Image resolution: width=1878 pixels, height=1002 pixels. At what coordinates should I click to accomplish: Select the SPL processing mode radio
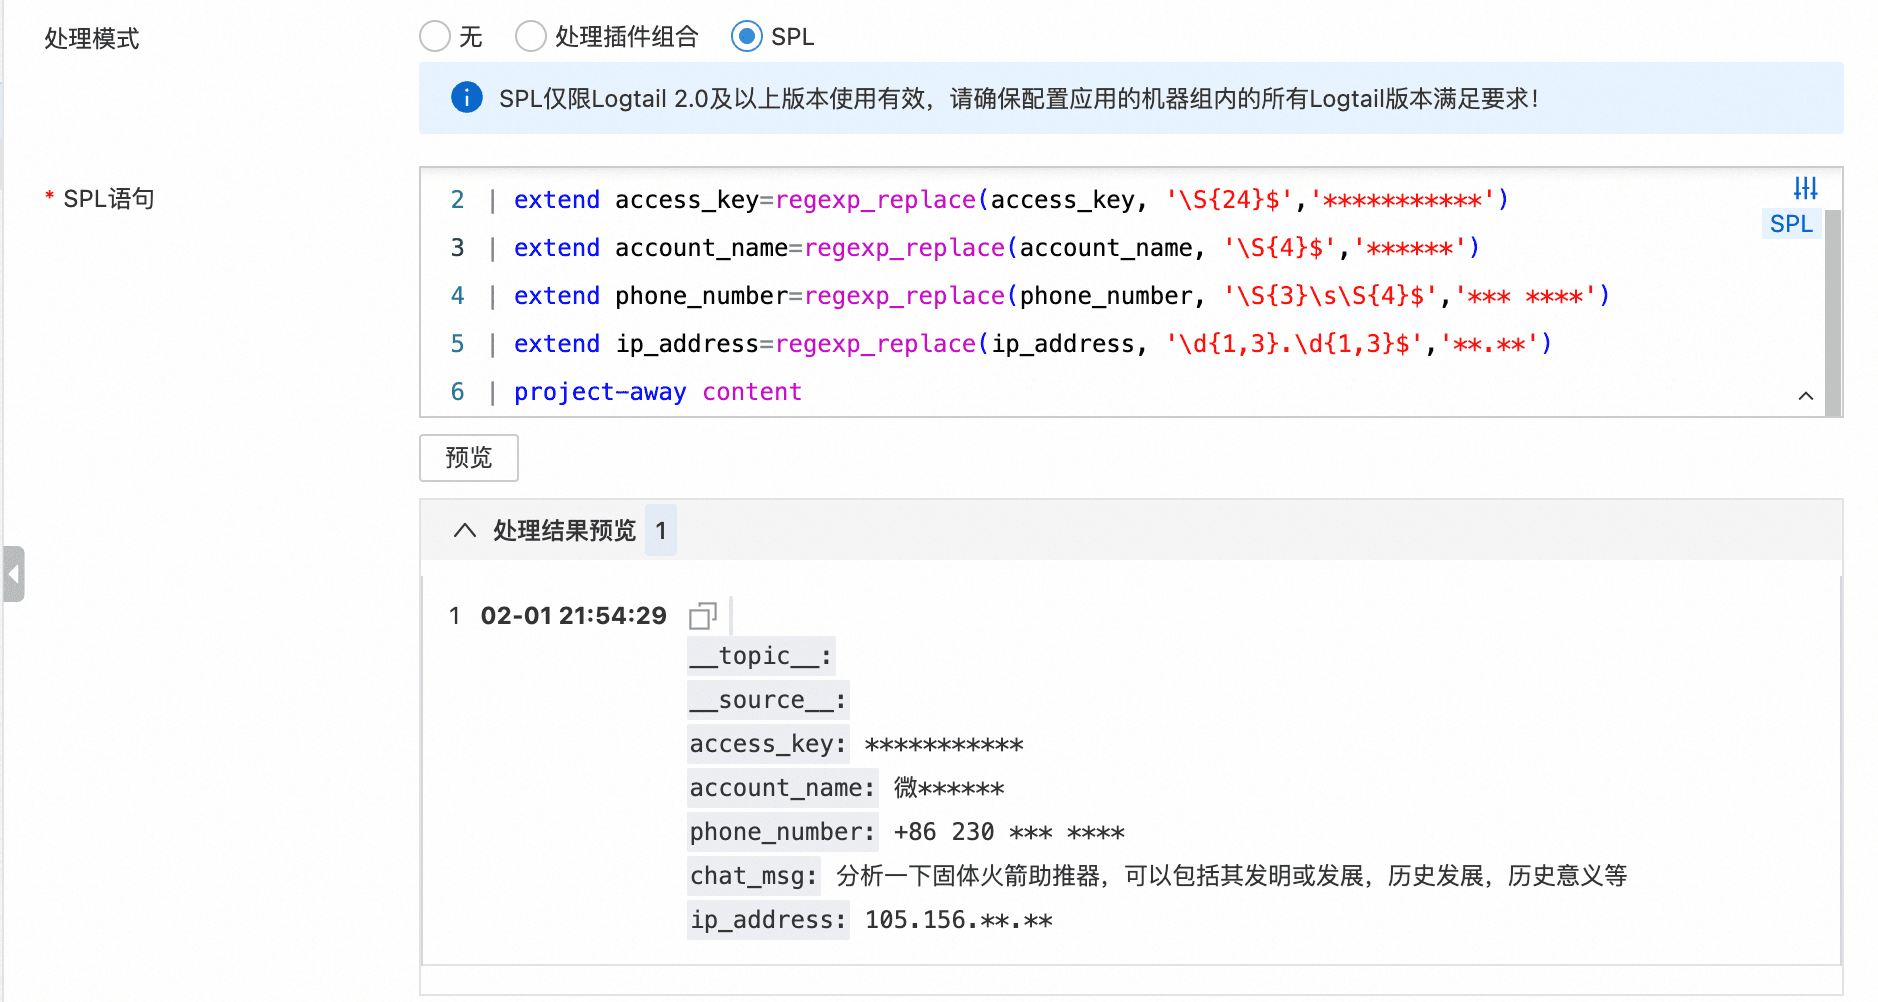(746, 37)
